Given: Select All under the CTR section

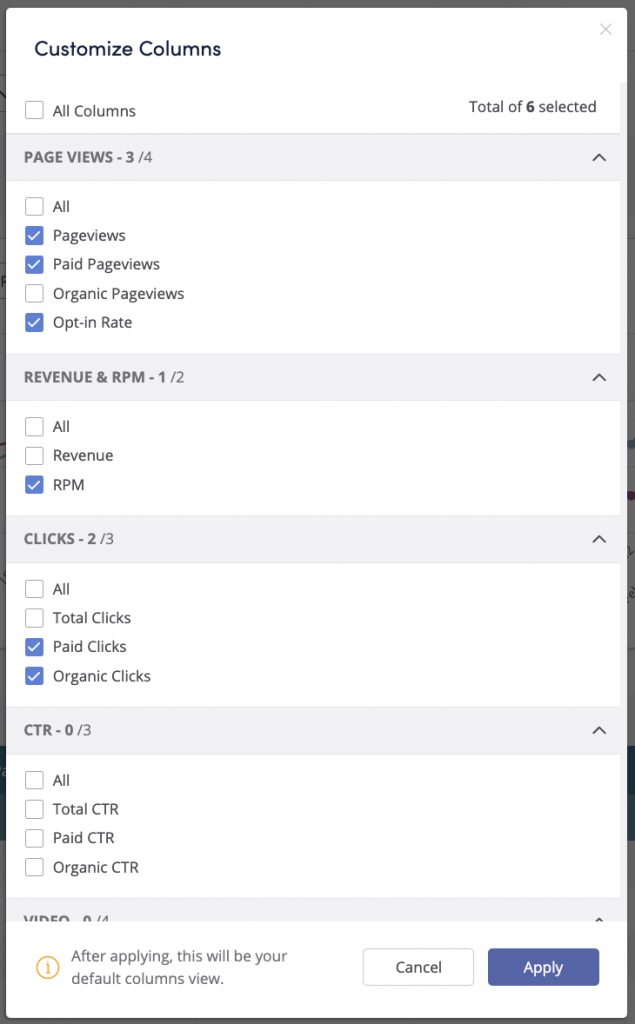Looking at the screenshot, I should (35, 780).
